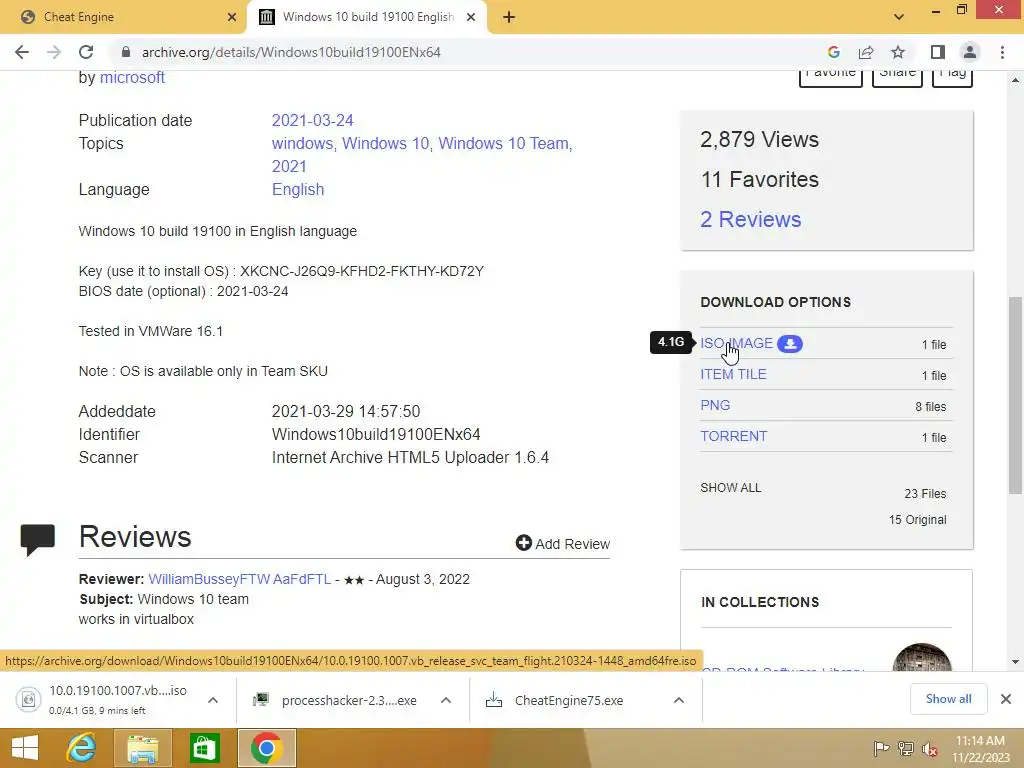This screenshot has width=1024, height=768.
Task: Open the collection thumbnail image
Action: [922, 657]
